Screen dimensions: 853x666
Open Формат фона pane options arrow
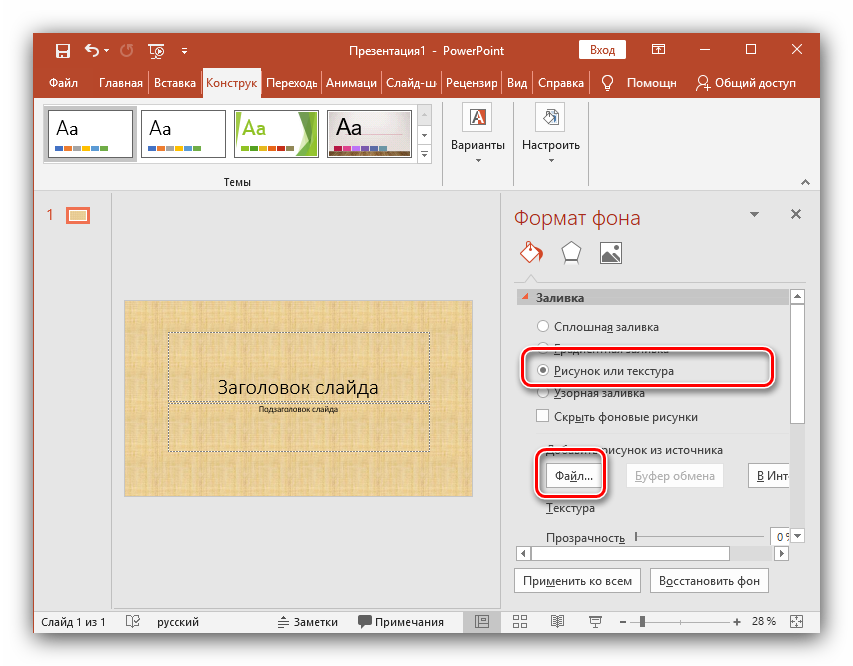click(755, 214)
